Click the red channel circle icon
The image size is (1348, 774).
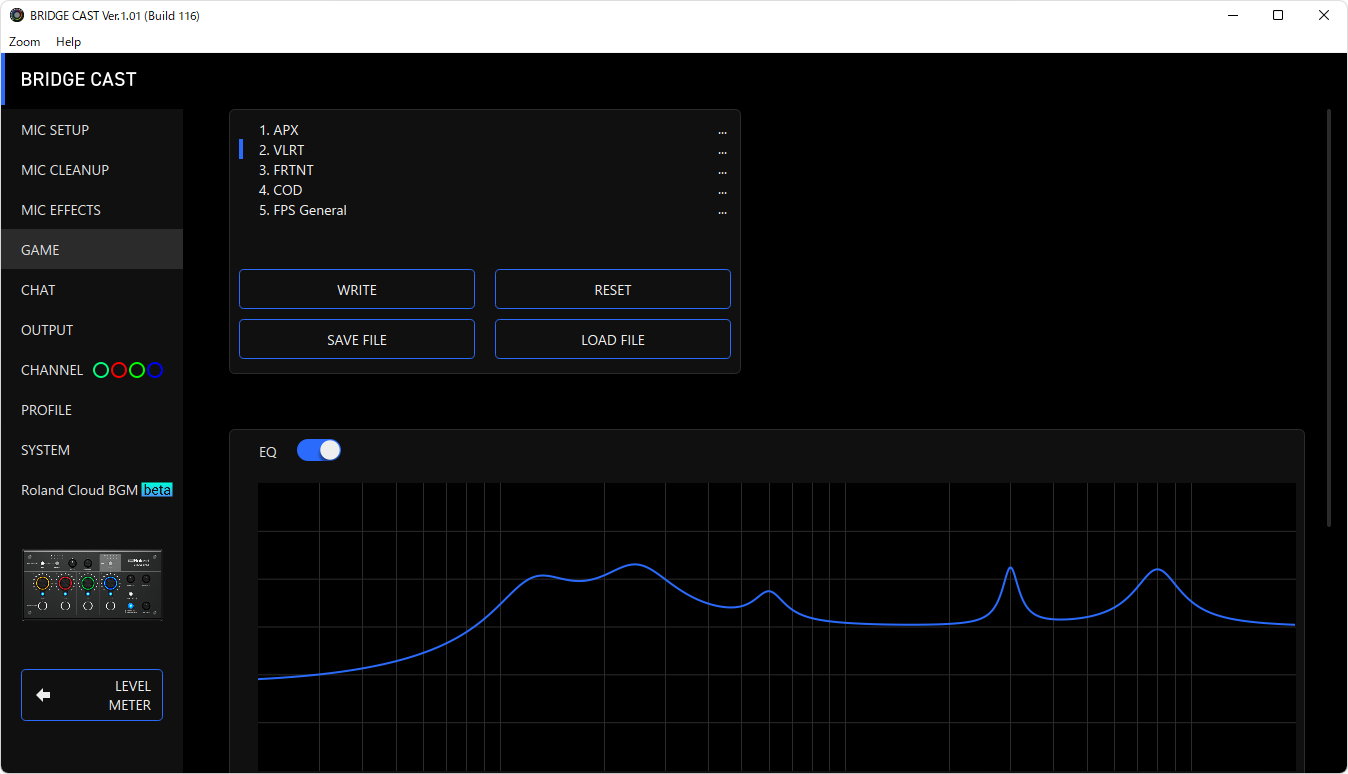119,370
